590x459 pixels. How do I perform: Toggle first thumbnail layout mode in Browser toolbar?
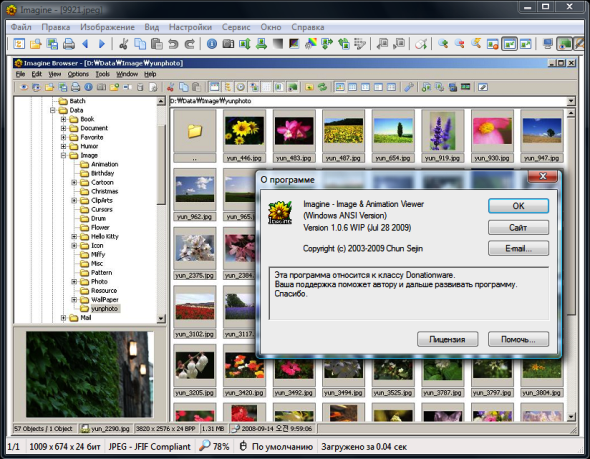(340, 87)
